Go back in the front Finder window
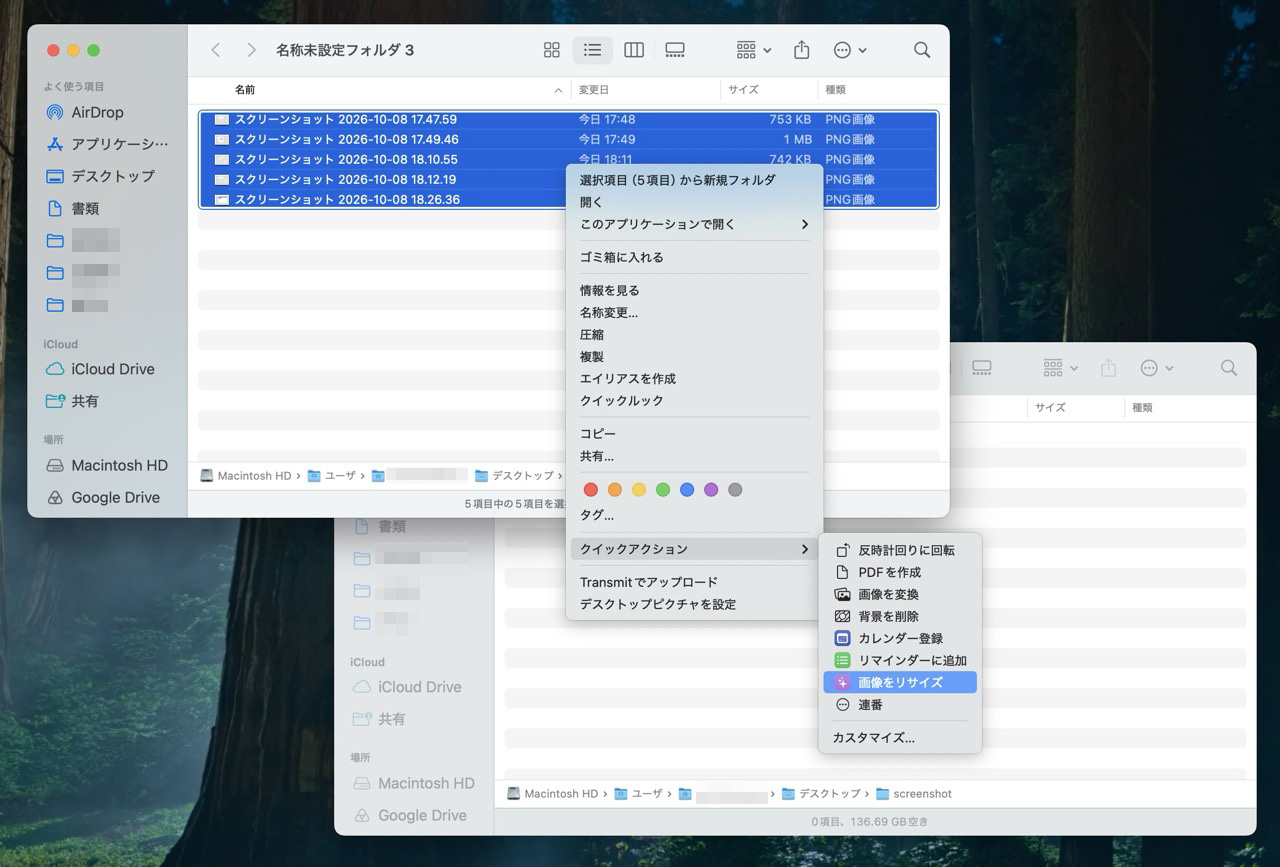The image size is (1280, 867). pyautogui.click(x=216, y=50)
